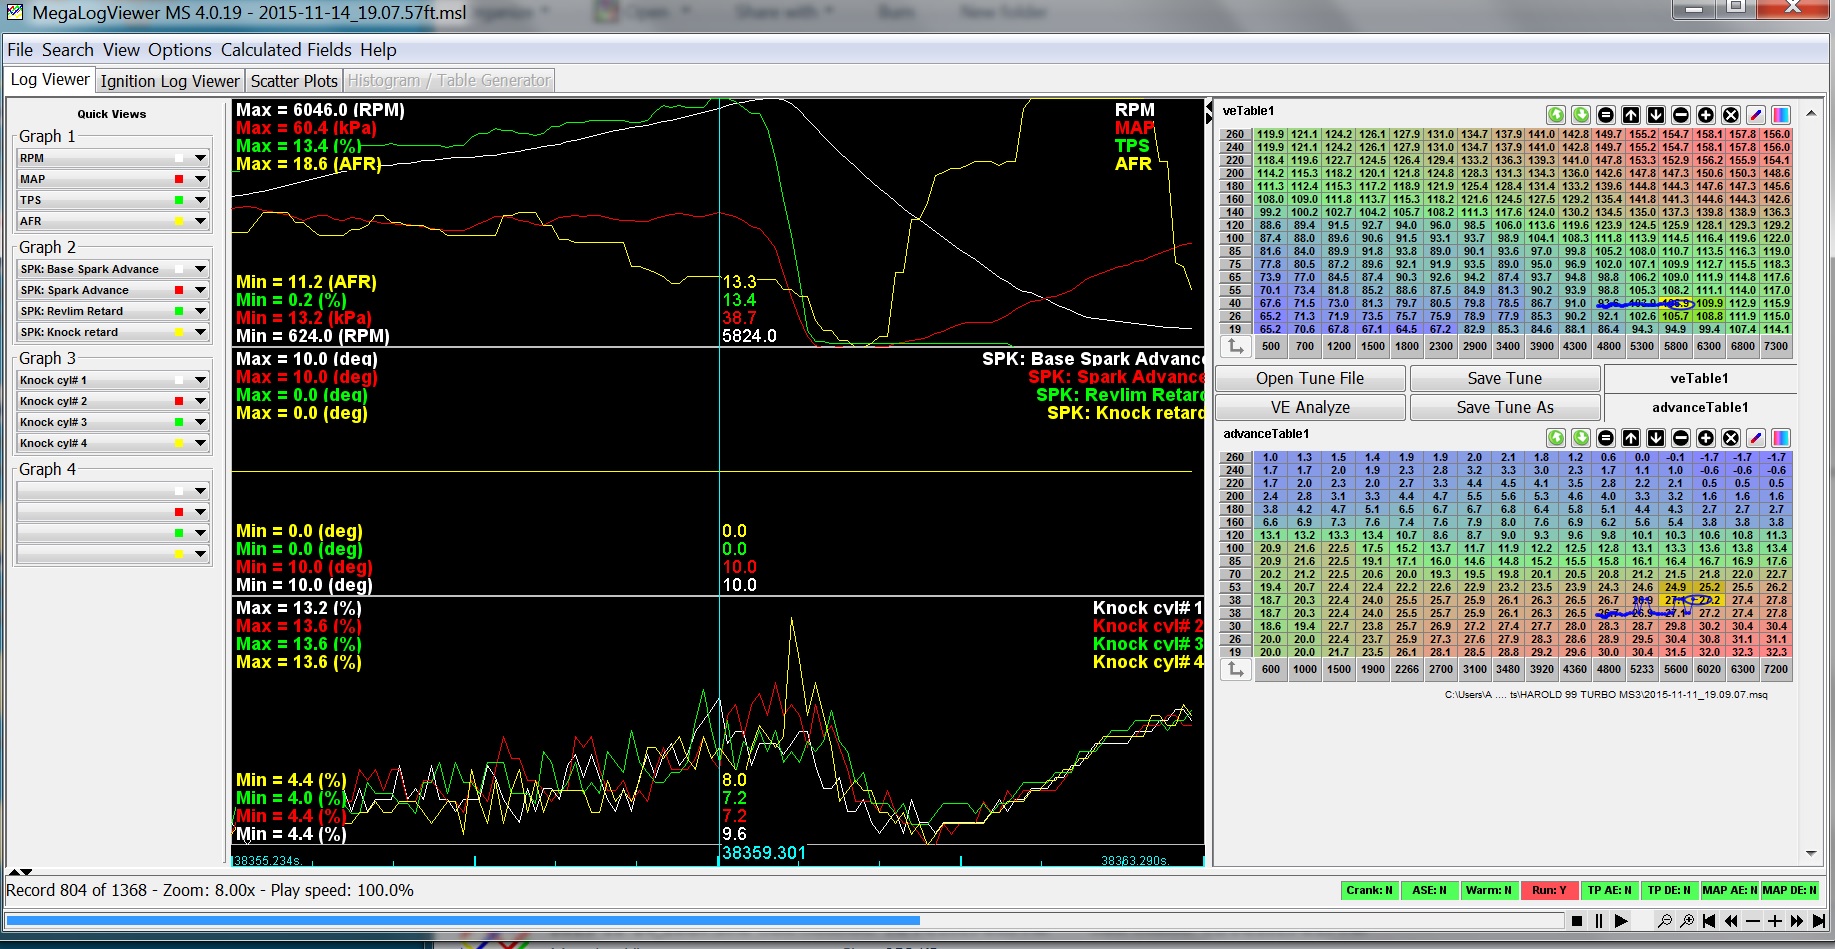Jump to the first log record
The image size is (1835, 949).
pos(1709,921)
